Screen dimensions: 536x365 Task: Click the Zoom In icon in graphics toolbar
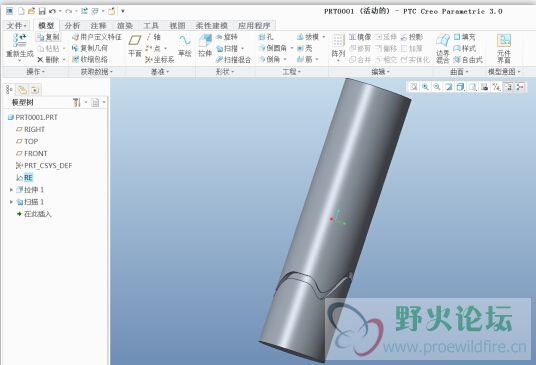coord(425,87)
